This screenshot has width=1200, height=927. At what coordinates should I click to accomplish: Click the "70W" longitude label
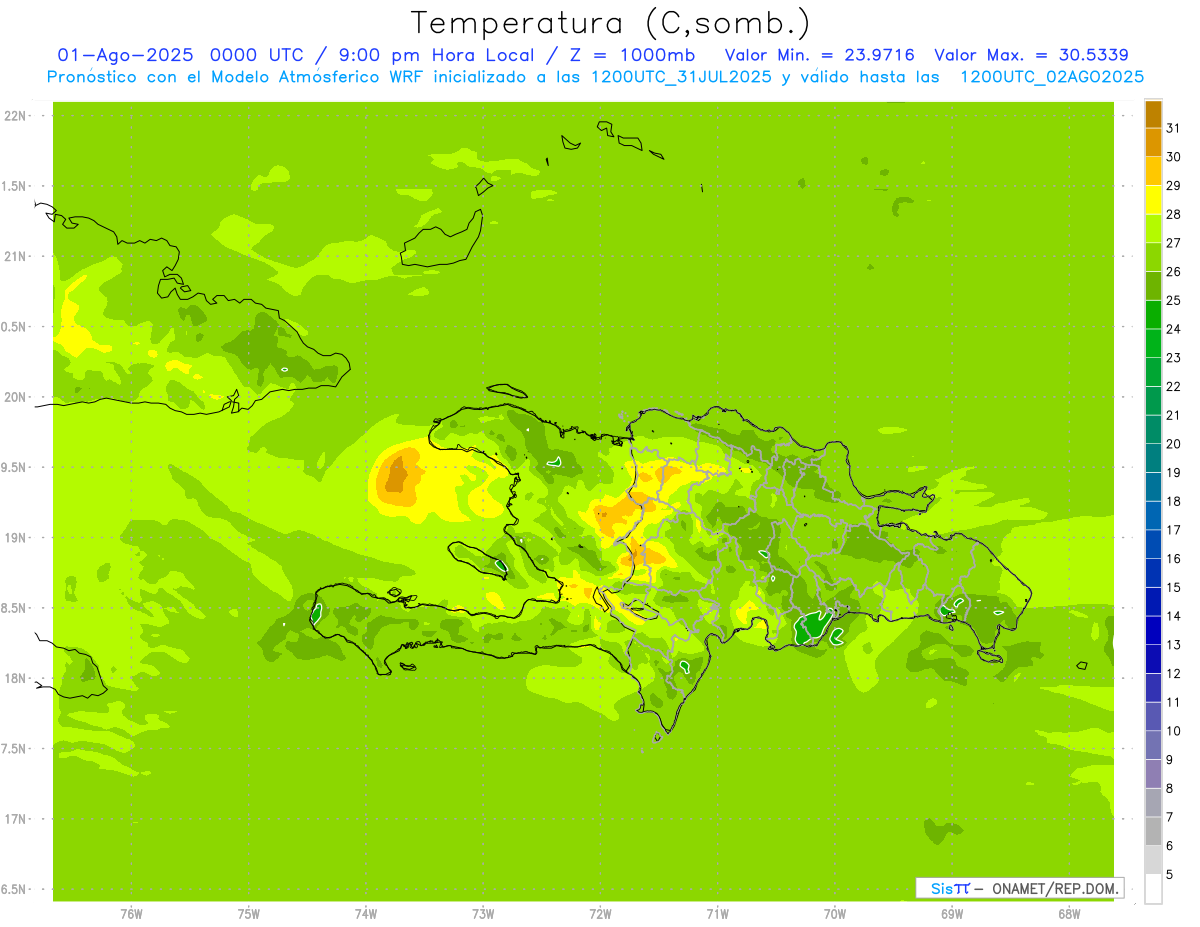click(x=835, y=913)
